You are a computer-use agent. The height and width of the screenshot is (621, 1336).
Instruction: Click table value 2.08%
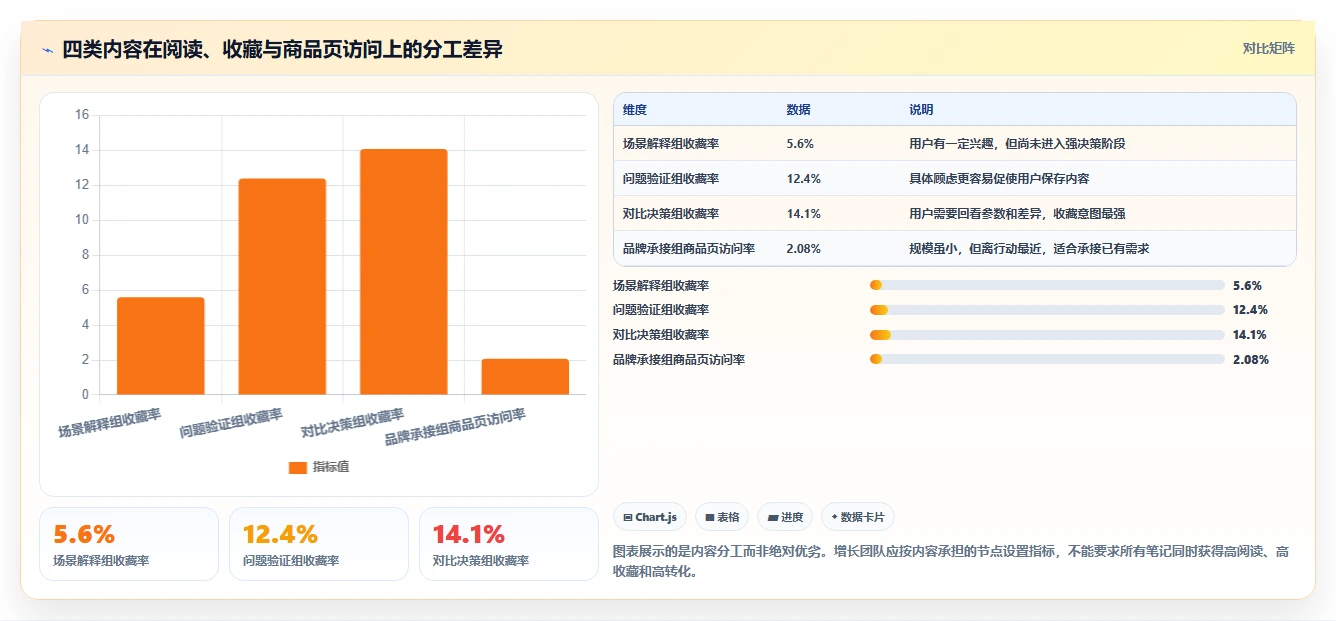point(804,249)
